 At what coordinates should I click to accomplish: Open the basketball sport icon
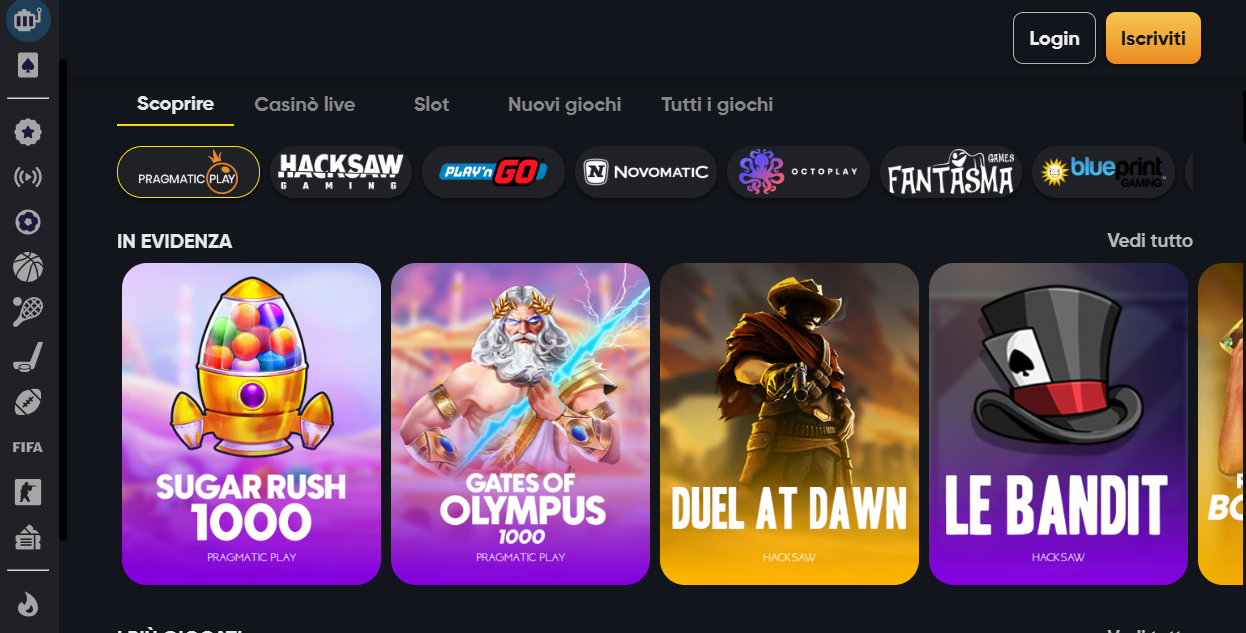tap(29, 266)
